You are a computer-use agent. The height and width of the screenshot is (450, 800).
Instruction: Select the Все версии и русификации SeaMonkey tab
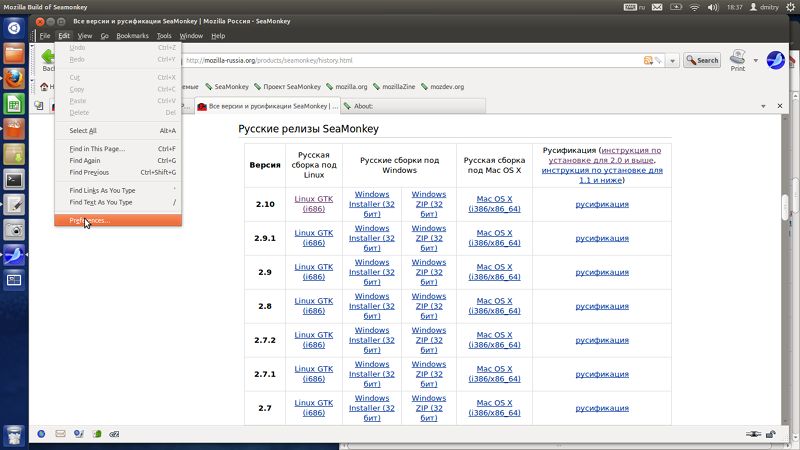pos(267,106)
